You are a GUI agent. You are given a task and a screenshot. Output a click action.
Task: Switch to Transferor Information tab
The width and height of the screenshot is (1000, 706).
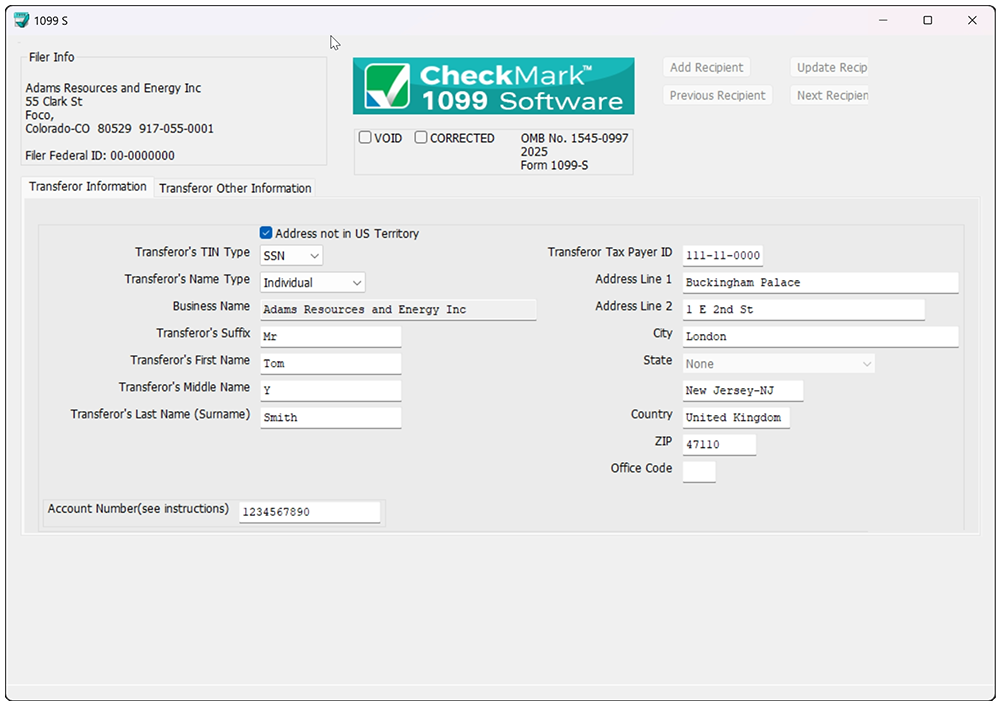[x=87, y=187]
